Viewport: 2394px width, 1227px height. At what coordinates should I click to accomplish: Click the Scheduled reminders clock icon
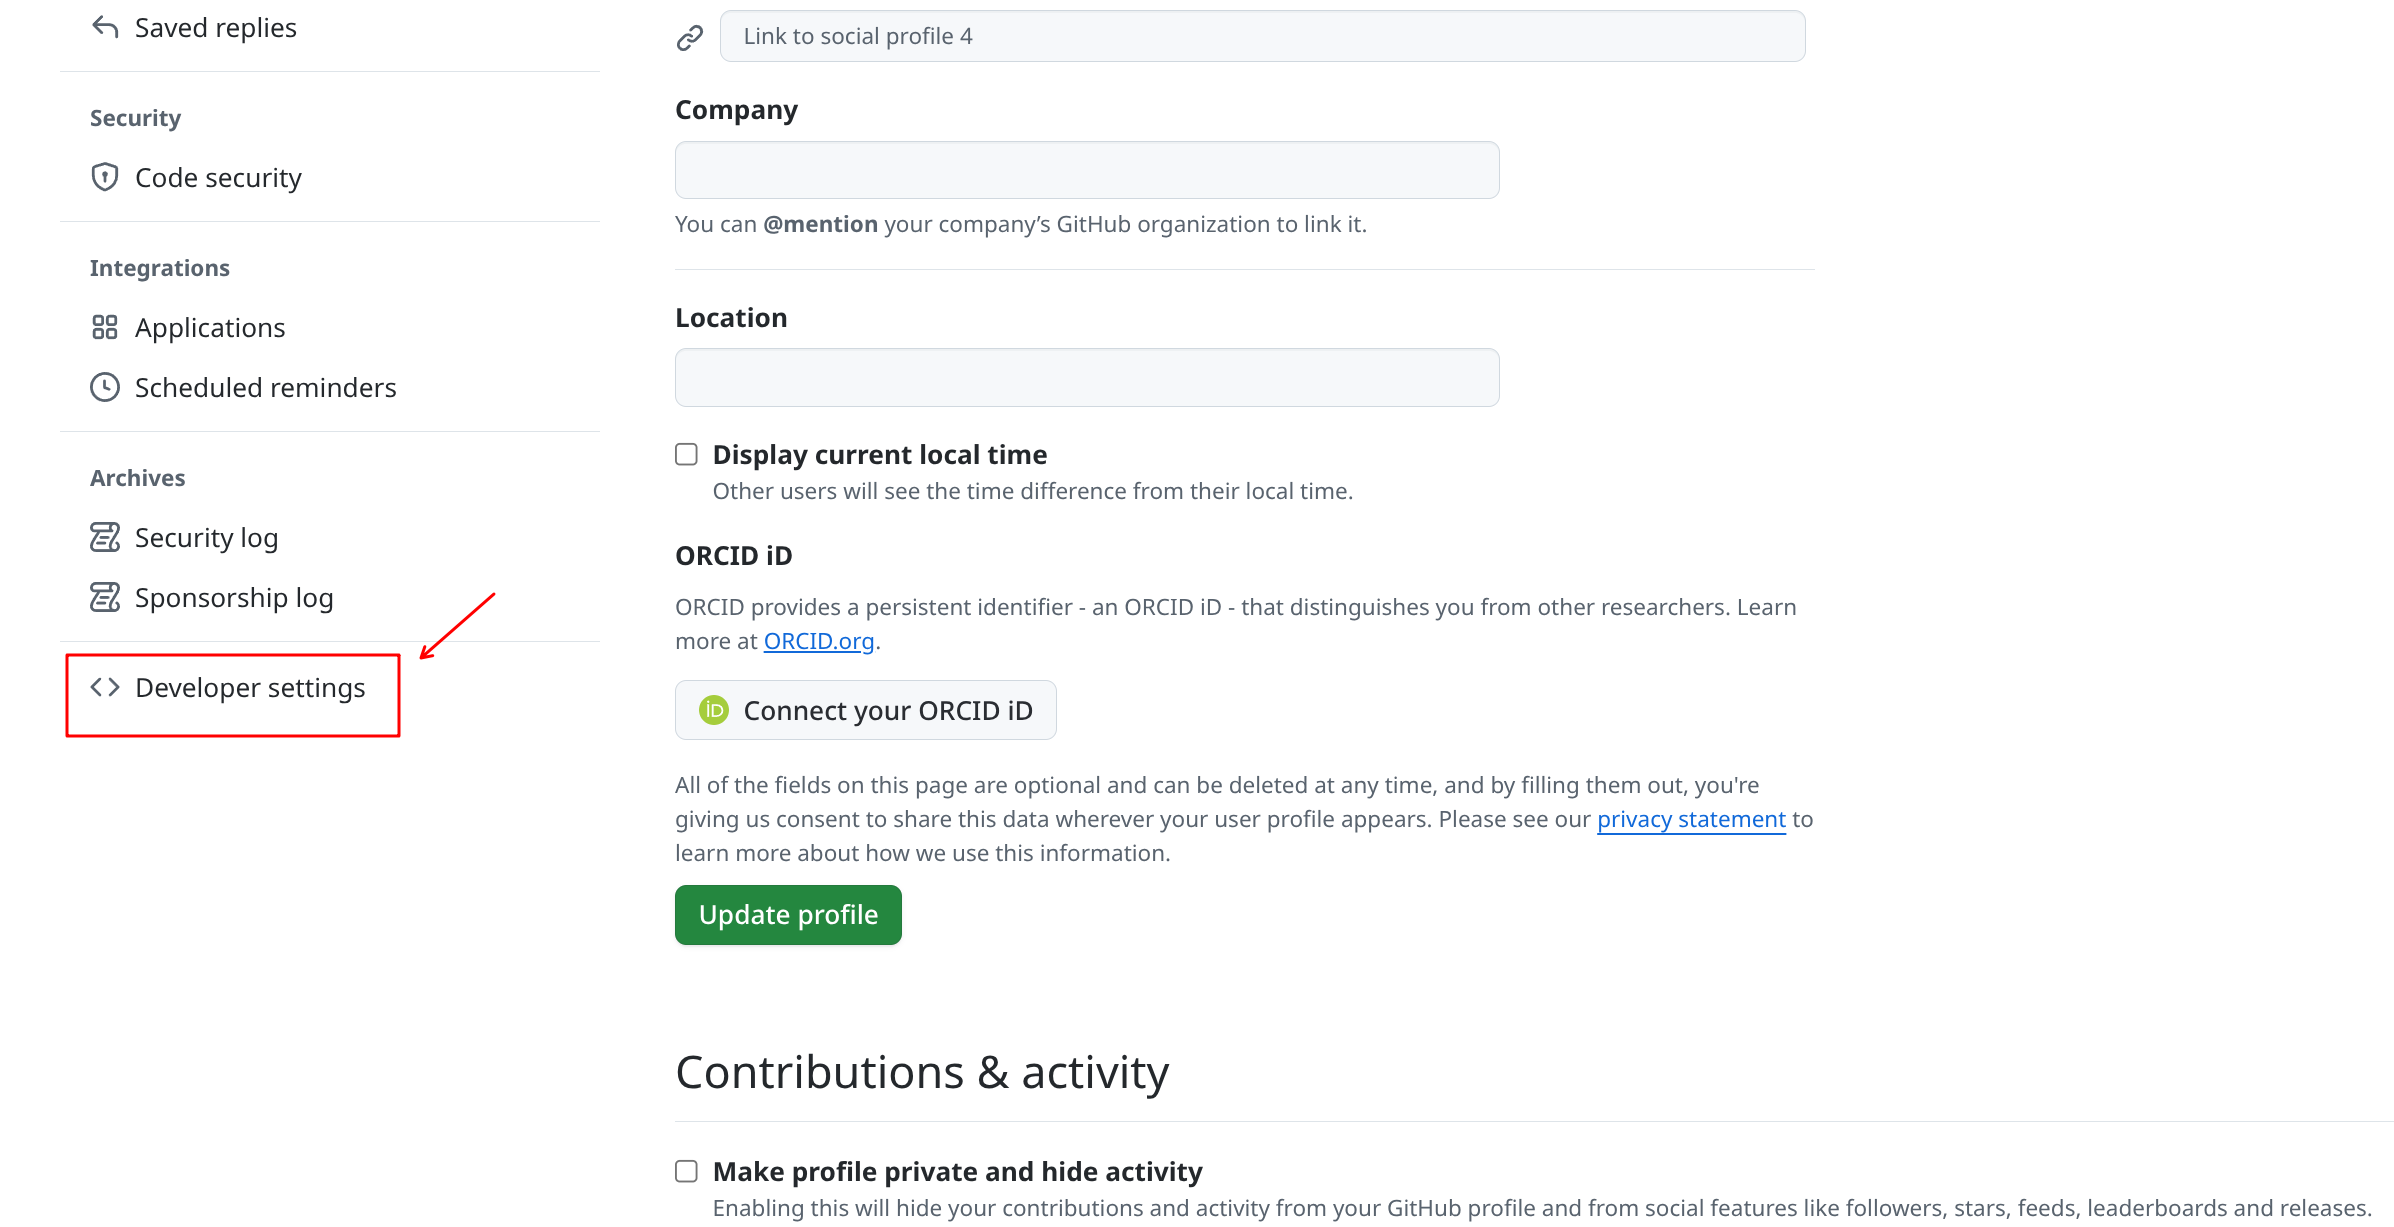(x=105, y=387)
